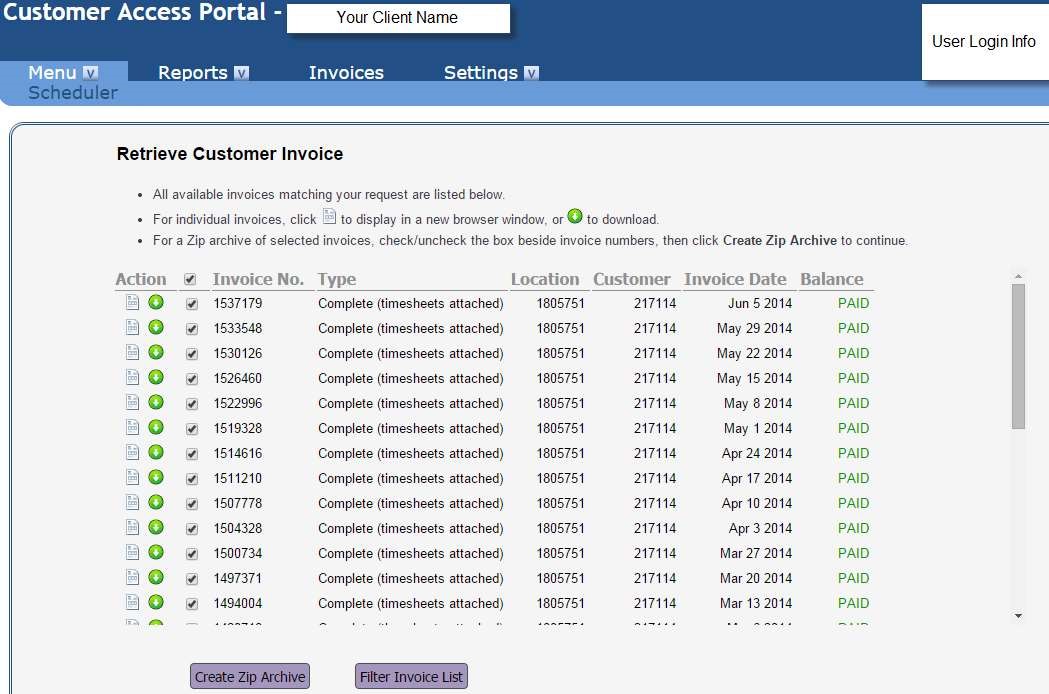Open the Scheduler submenu item
The image size is (1049, 694).
coord(73,92)
